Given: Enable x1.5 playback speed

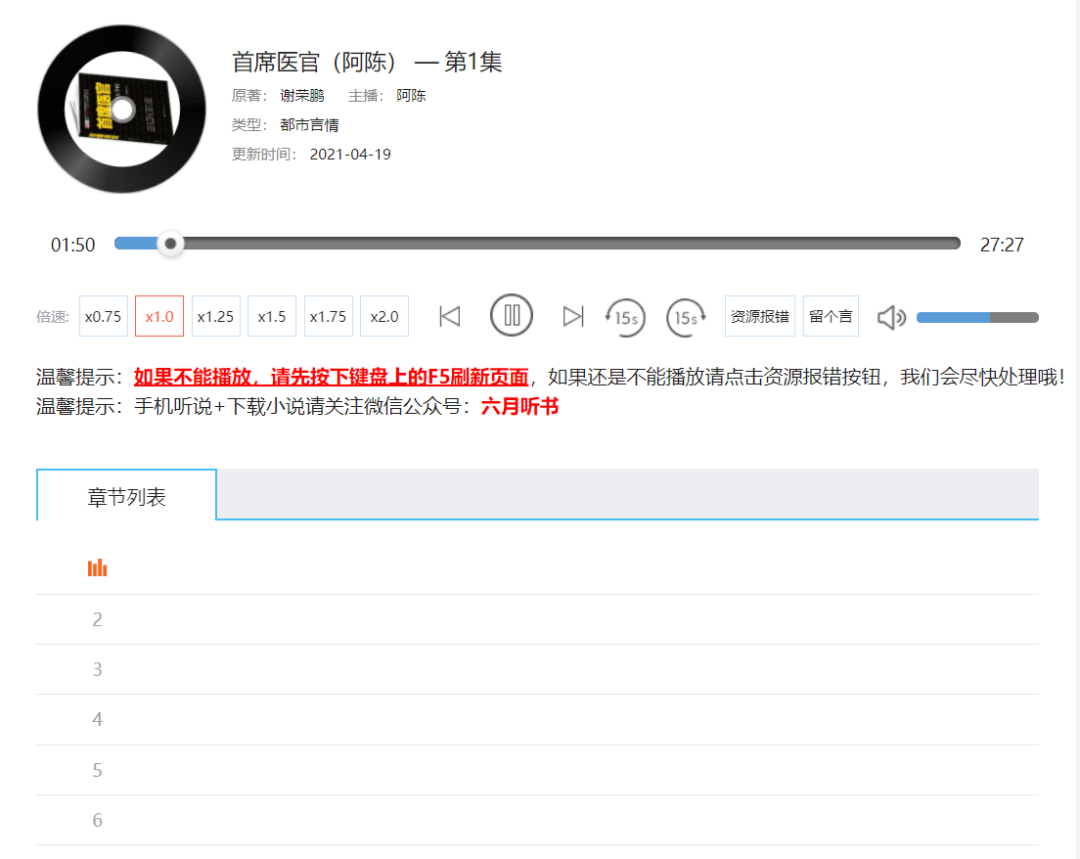Looking at the screenshot, I should click(271, 315).
